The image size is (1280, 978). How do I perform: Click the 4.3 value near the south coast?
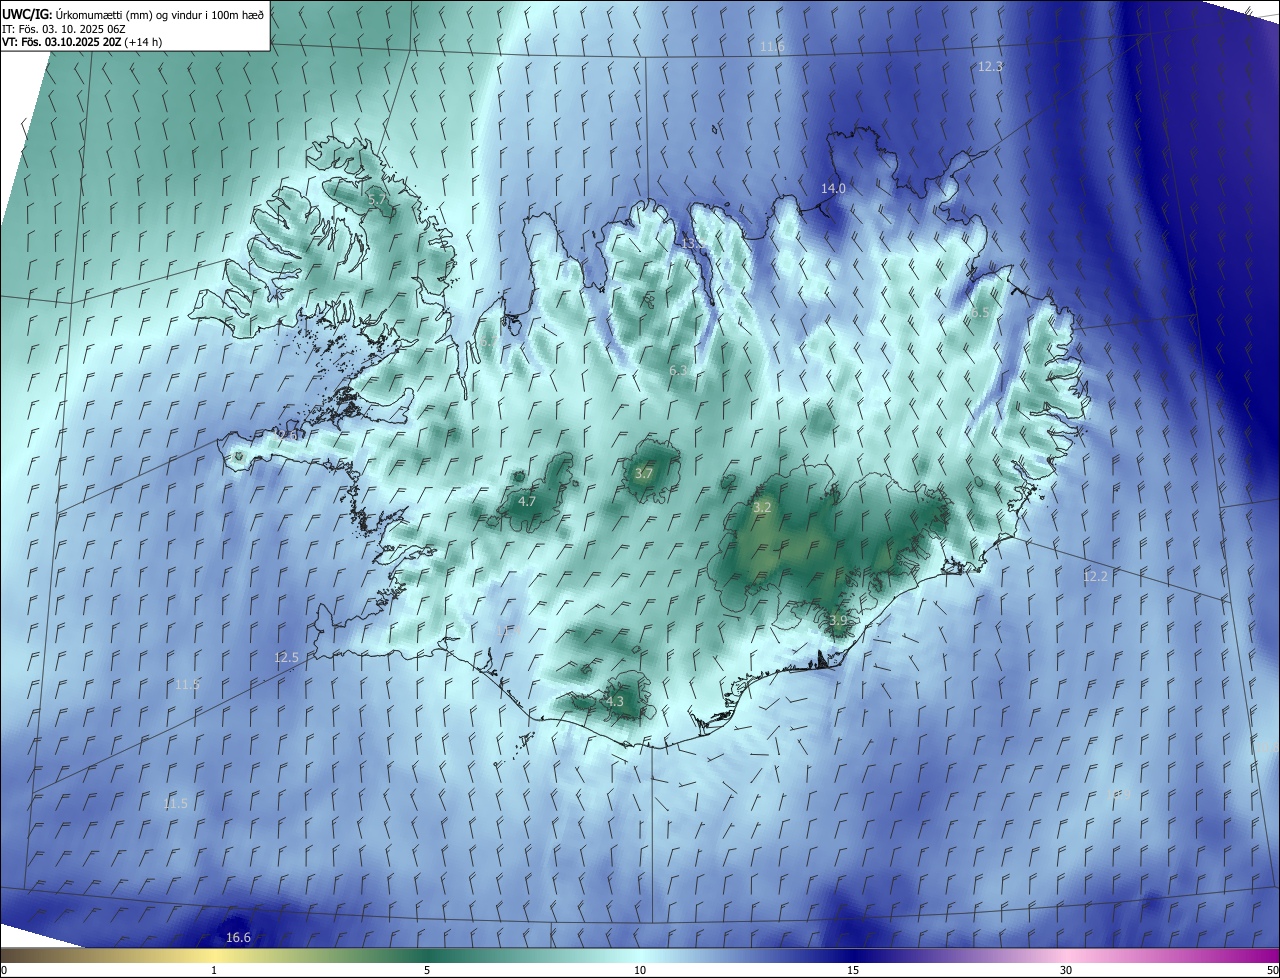tap(614, 702)
